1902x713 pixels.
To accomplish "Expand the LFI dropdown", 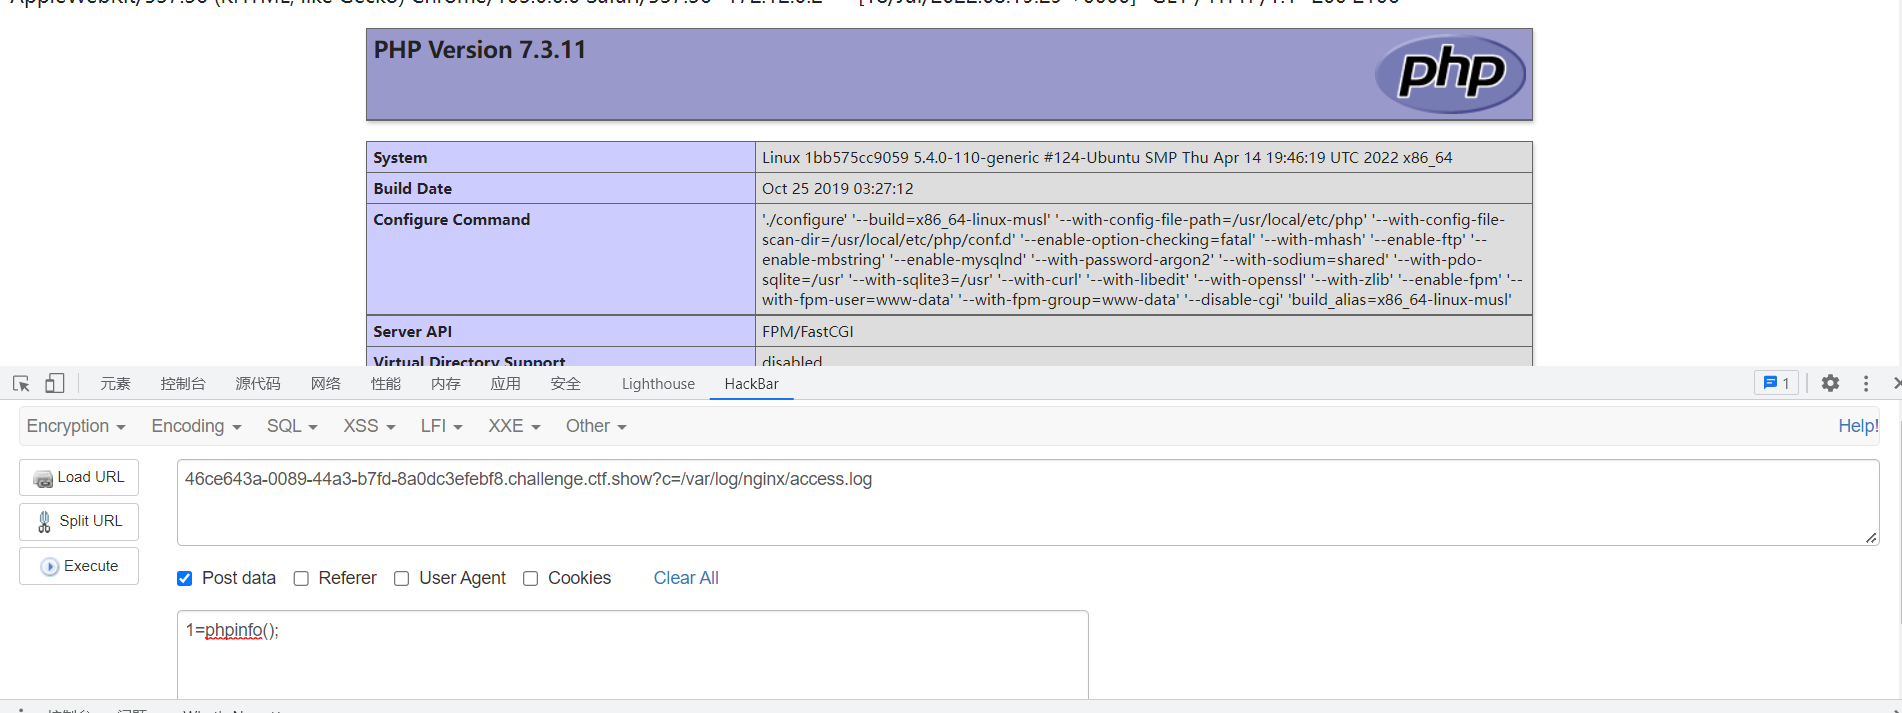I will pos(441,427).
